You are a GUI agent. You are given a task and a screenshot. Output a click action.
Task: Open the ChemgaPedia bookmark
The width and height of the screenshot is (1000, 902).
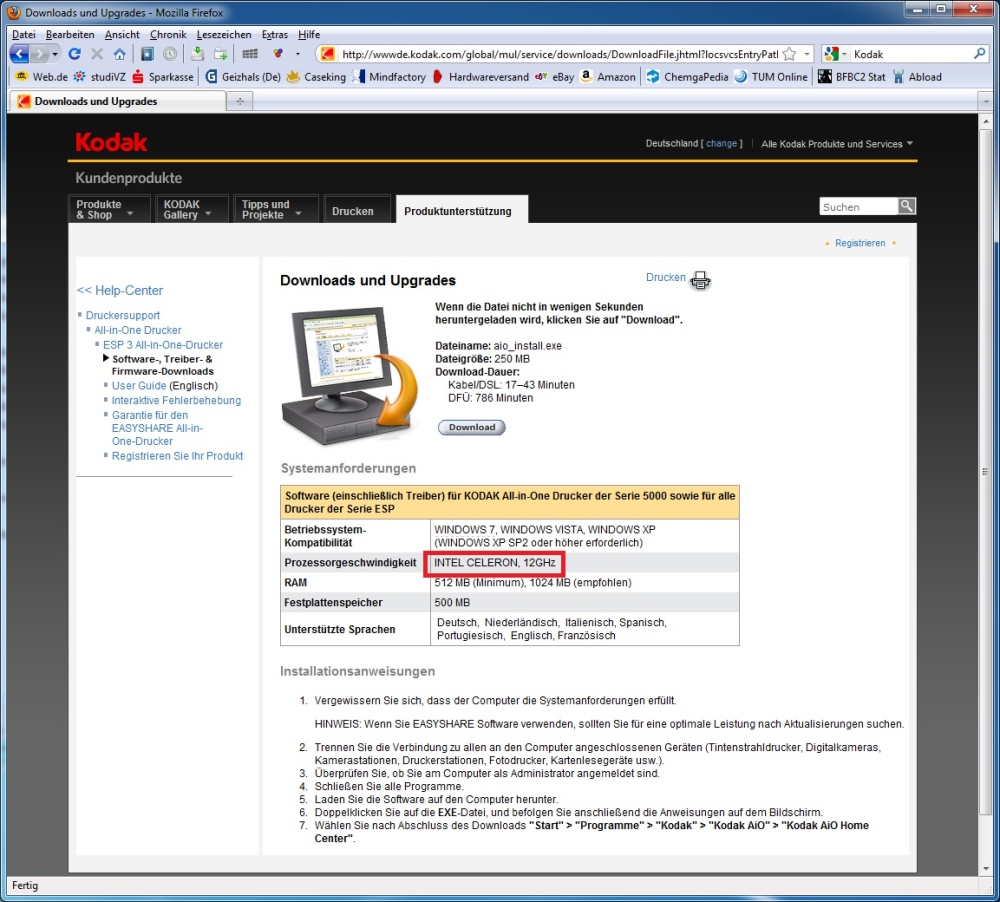pyautogui.click(x=687, y=77)
